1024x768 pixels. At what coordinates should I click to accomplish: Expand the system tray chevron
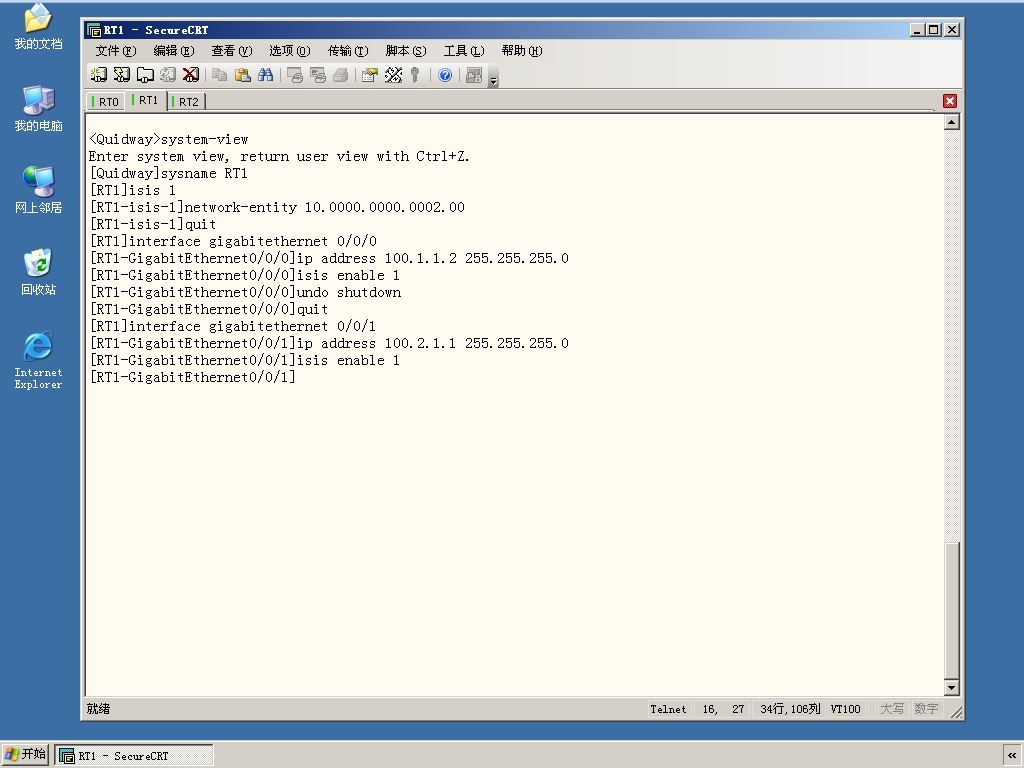click(x=1012, y=756)
